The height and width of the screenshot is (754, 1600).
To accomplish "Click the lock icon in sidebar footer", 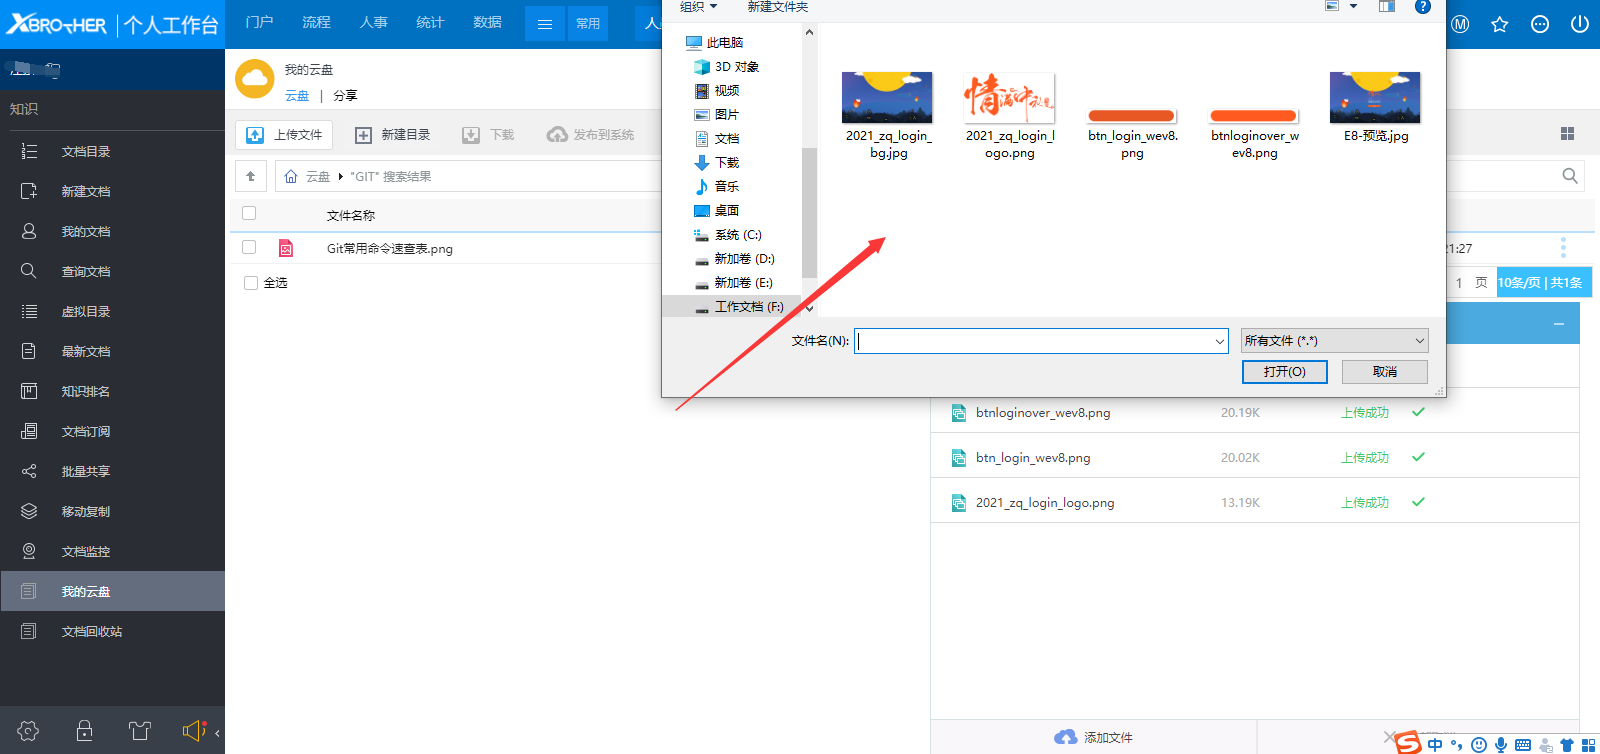I will (x=85, y=731).
